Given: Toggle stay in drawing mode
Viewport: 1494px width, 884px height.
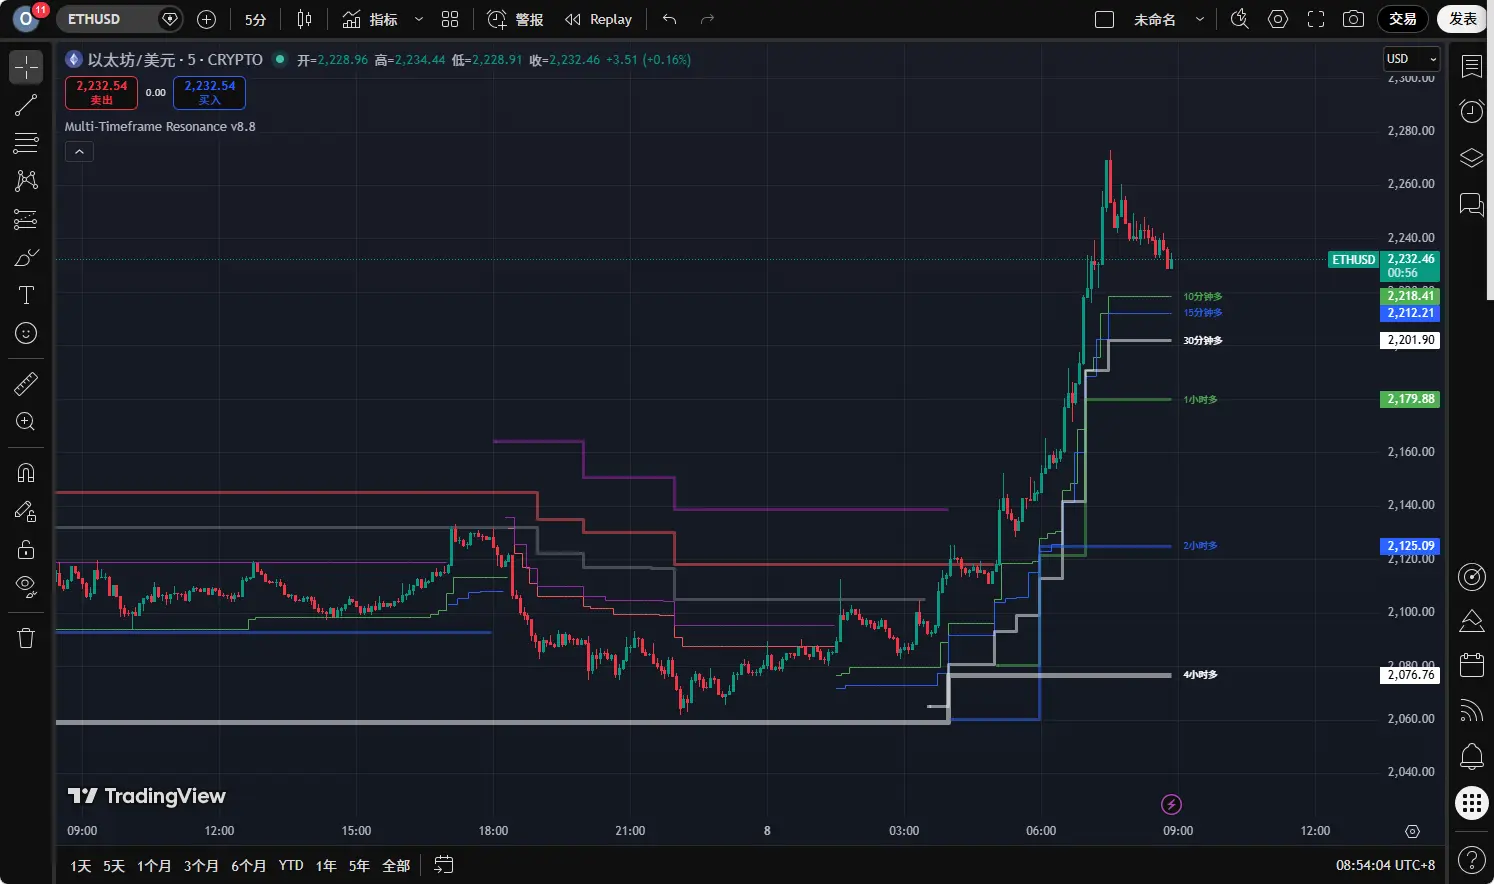Looking at the screenshot, I should tap(26, 511).
